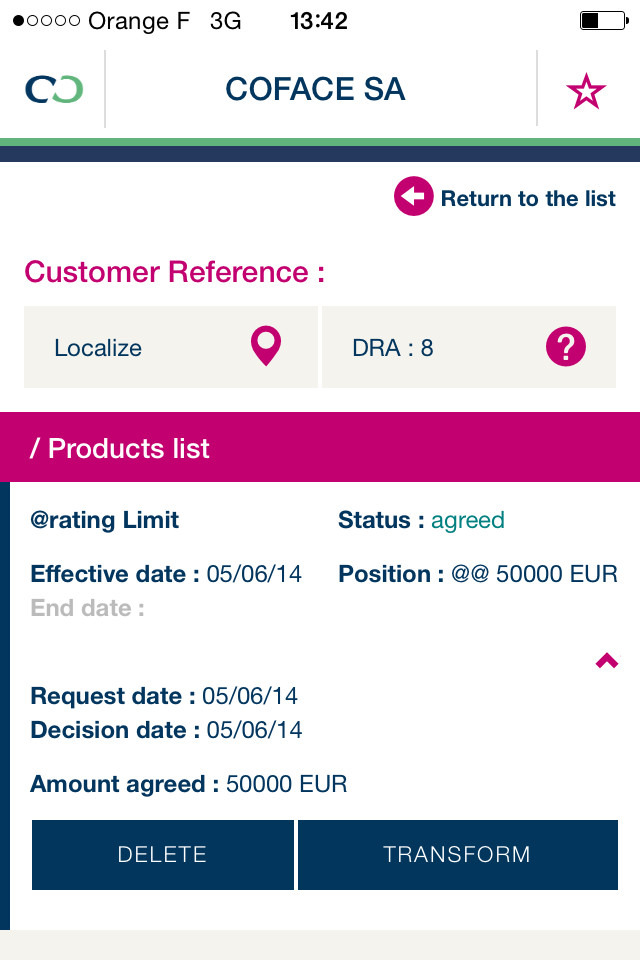Tap the Customer Reference heading
The height and width of the screenshot is (960, 640).
pyautogui.click(x=175, y=272)
